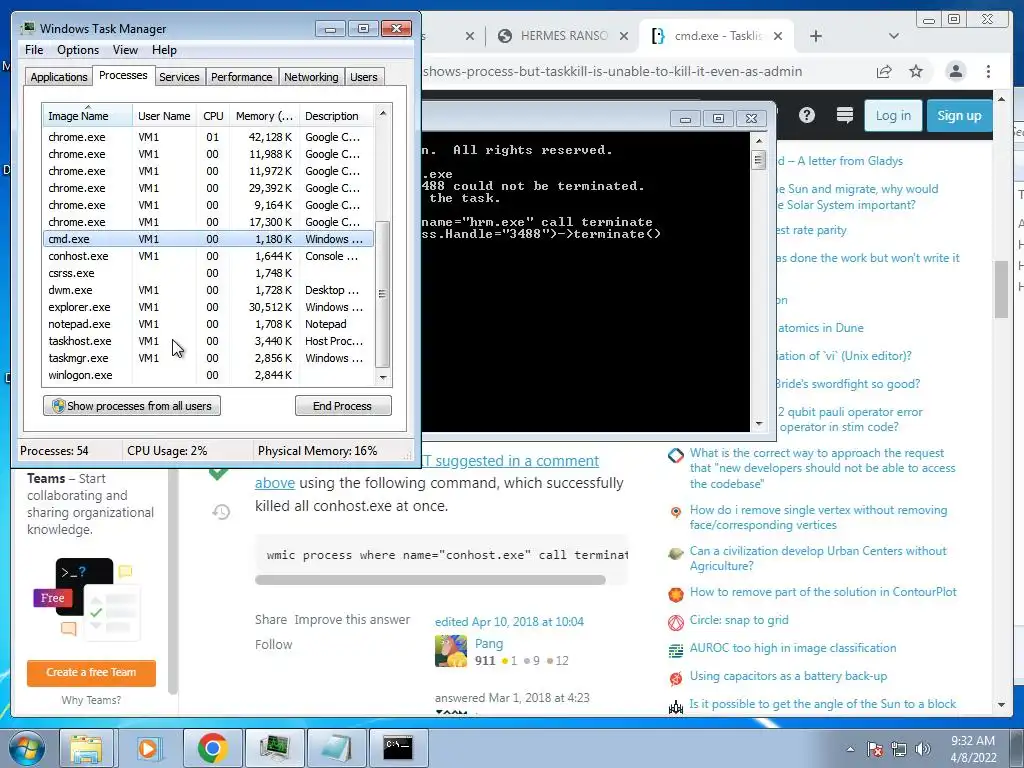Click the Log in button
This screenshot has height=768, width=1024.
(x=893, y=116)
